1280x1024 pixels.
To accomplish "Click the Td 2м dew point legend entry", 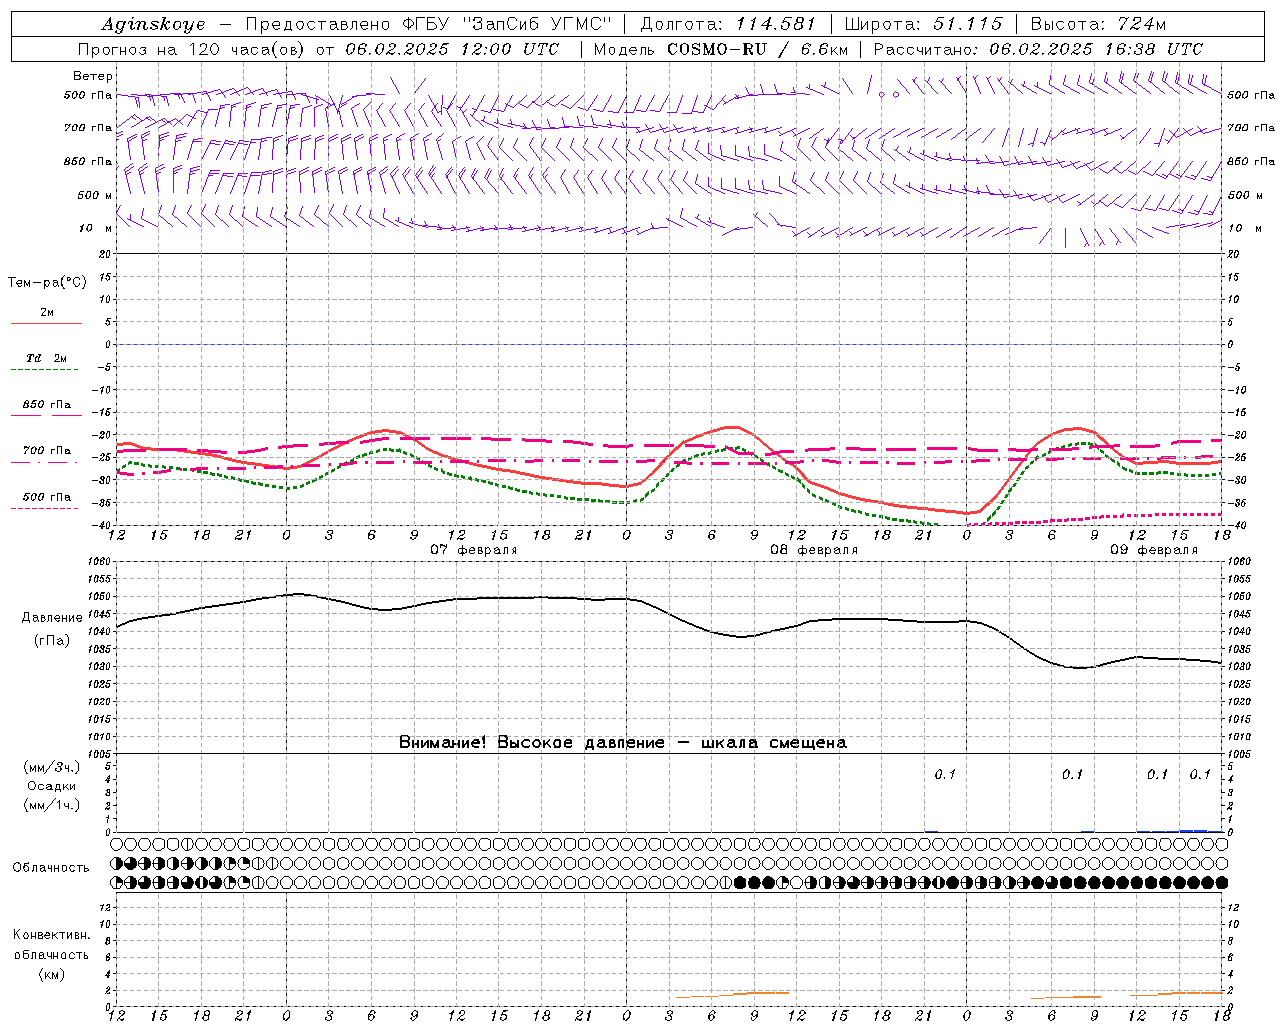I will [x=47, y=358].
